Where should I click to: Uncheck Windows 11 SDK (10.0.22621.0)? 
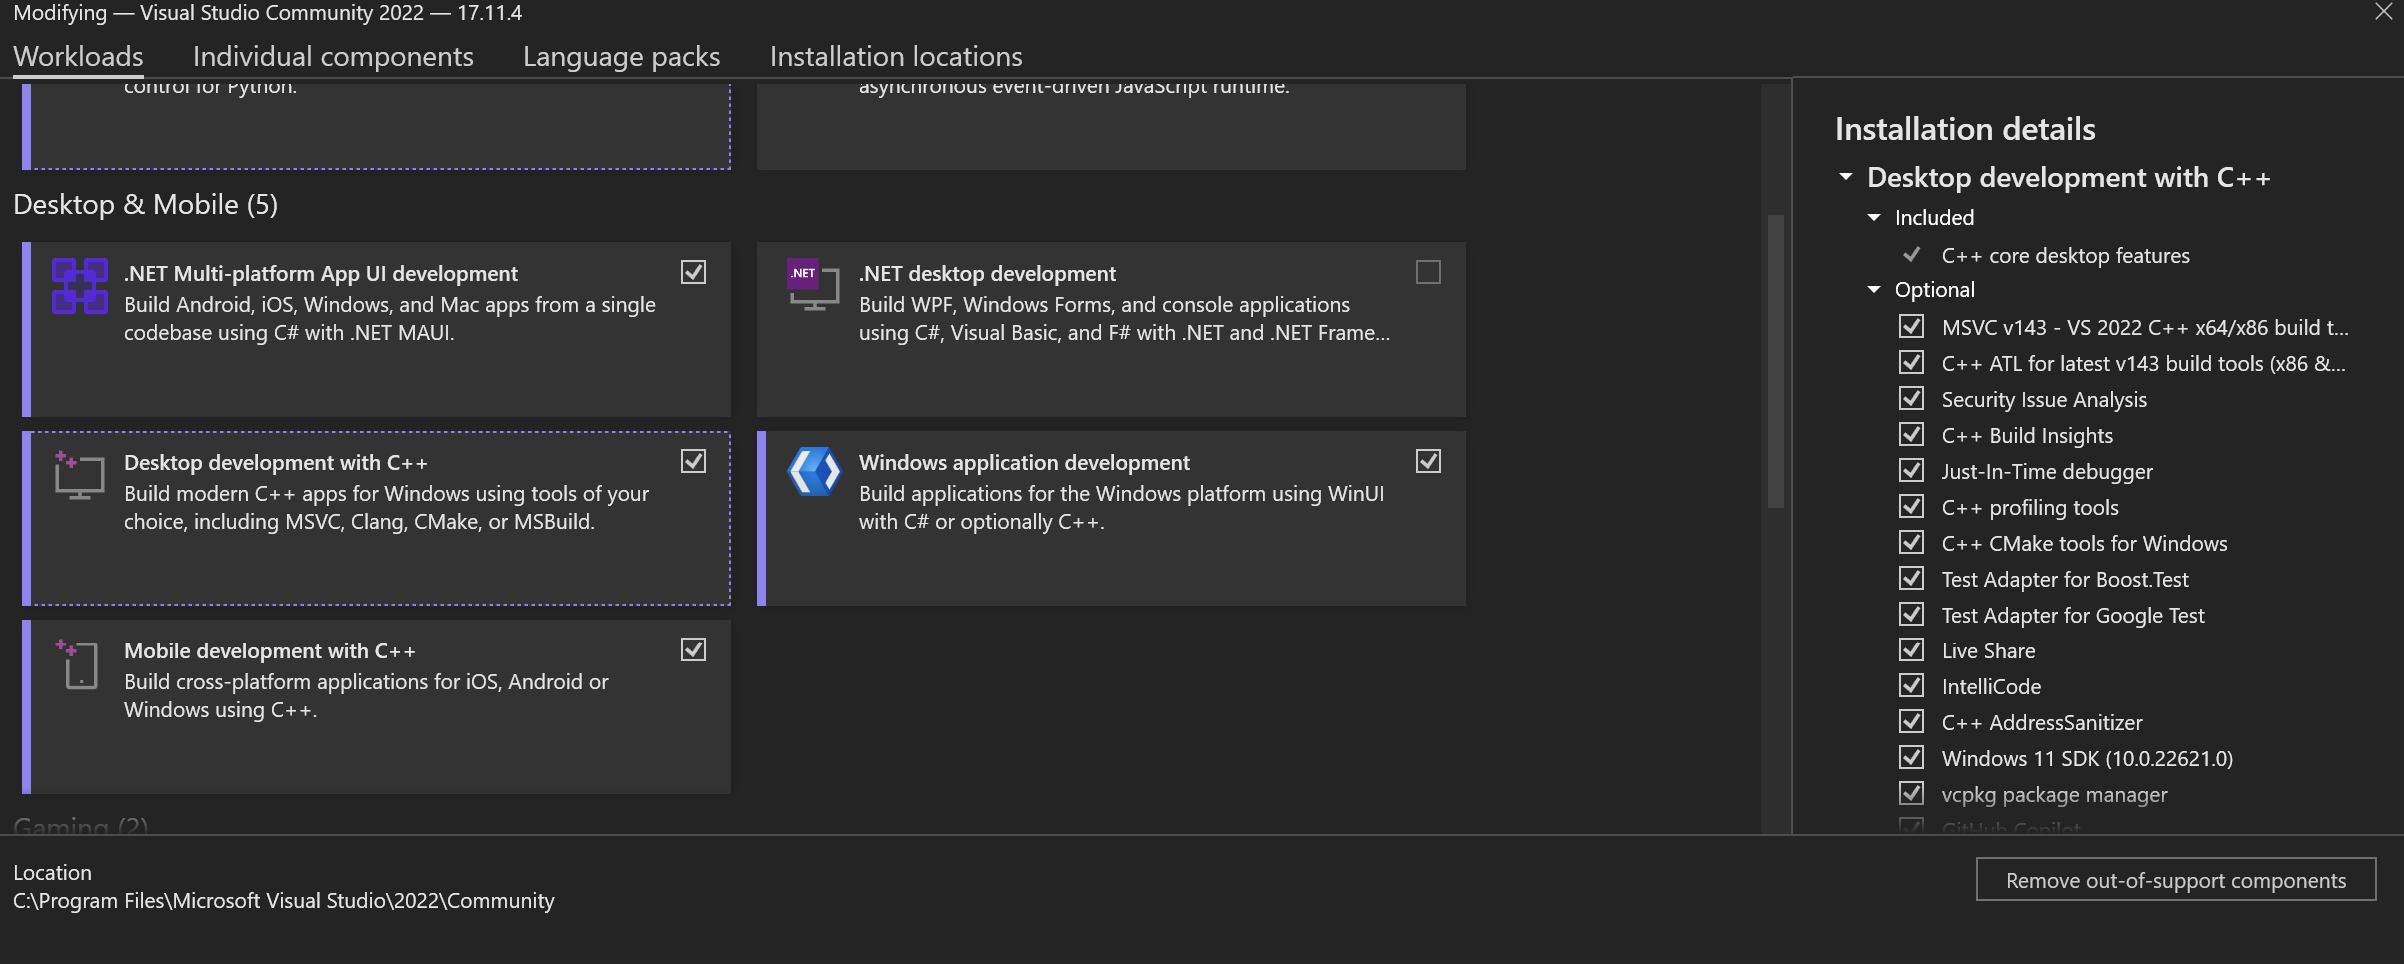point(1911,758)
